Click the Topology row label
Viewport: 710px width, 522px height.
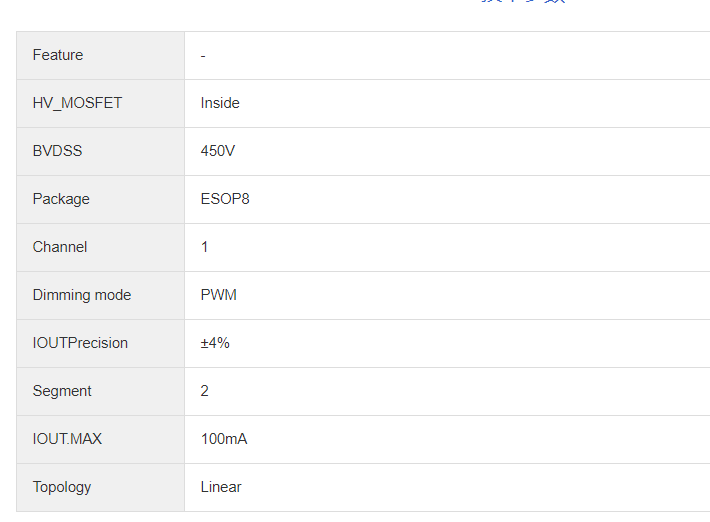coord(62,487)
